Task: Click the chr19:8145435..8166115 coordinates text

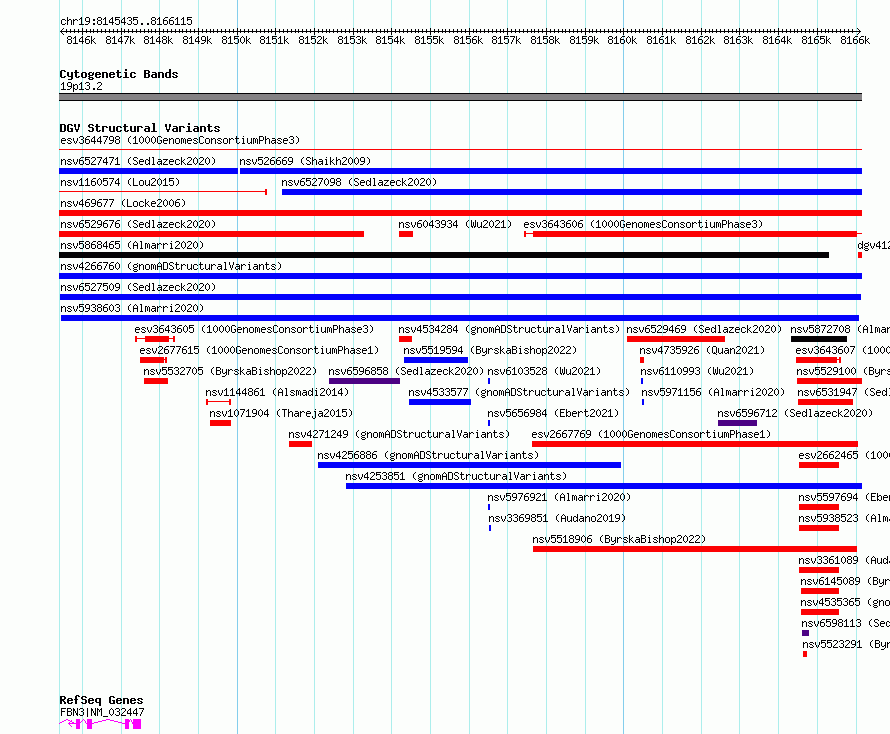Action: pos(126,22)
